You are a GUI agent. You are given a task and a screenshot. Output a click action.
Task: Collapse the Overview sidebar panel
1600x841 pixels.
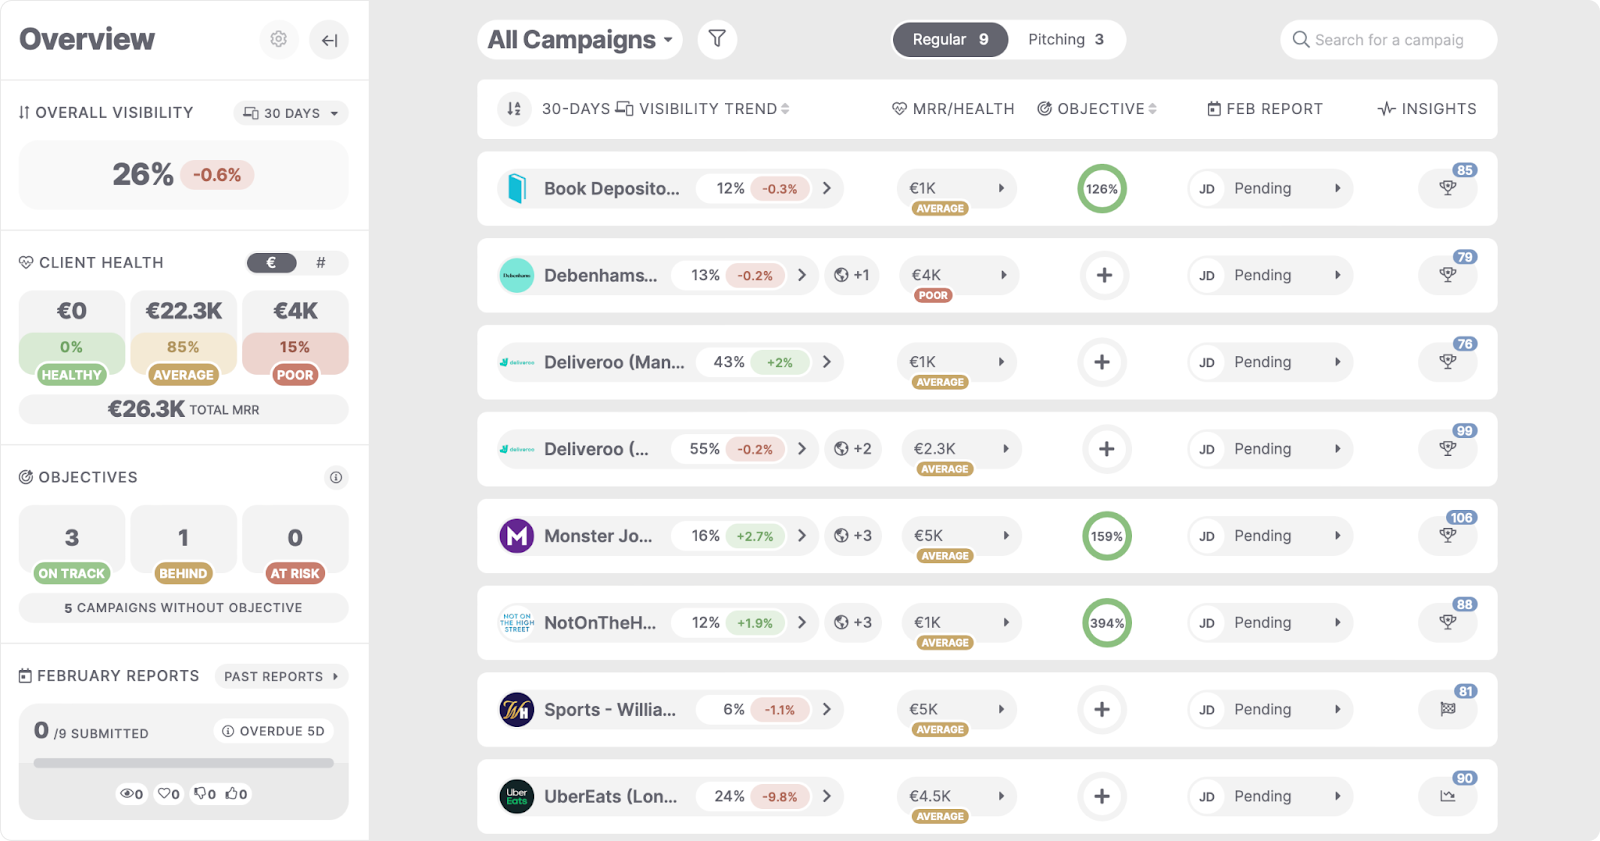tap(329, 40)
